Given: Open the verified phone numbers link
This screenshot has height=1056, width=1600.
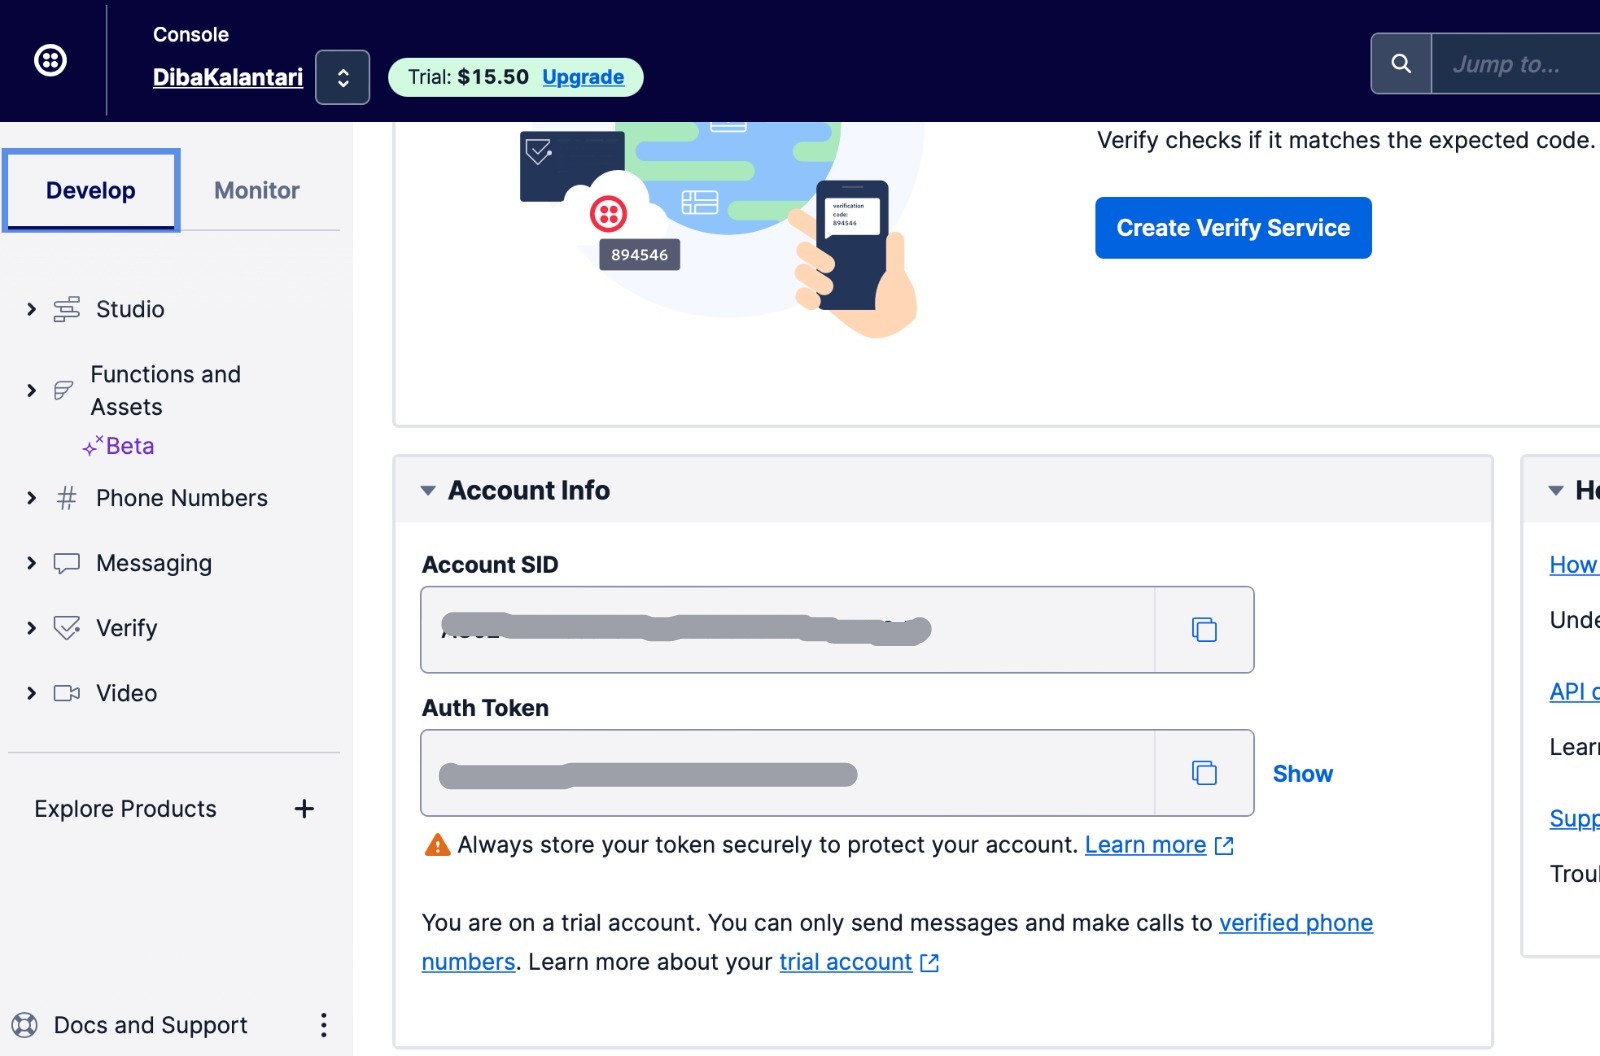Looking at the screenshot, I should pos(1296,923).
